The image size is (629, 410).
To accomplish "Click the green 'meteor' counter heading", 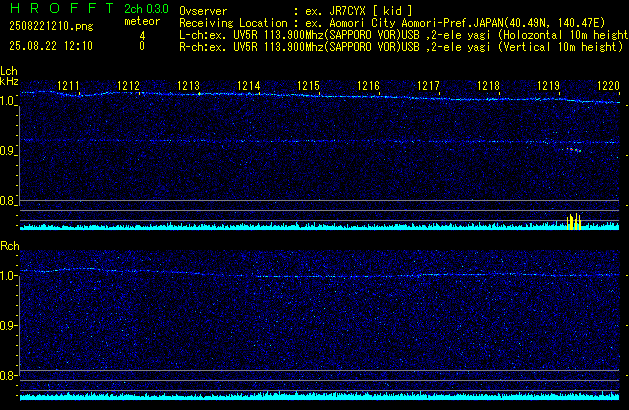I will click(142, 21).
